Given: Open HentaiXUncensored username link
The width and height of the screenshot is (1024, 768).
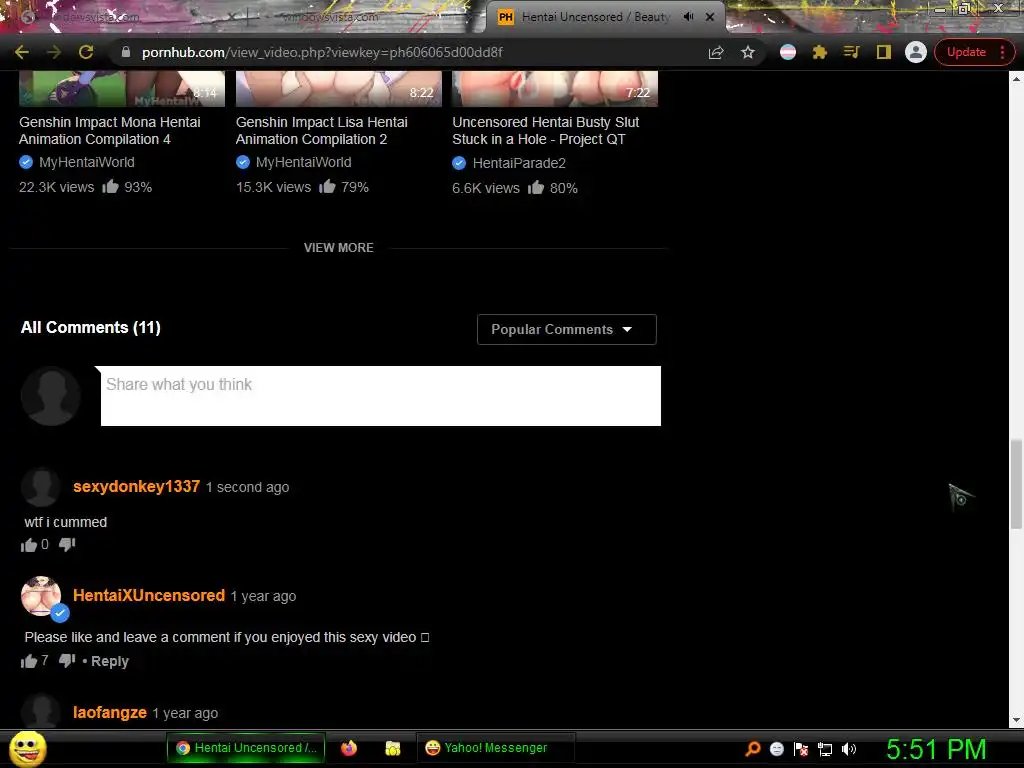Looking at the screenshot, I should [x=149, y=596].
